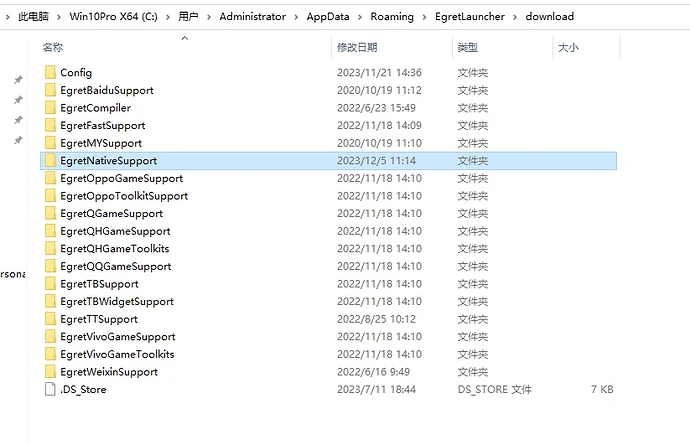Click the EgretTTSupport folder name
690x445 pixels.
coord(99,319)
